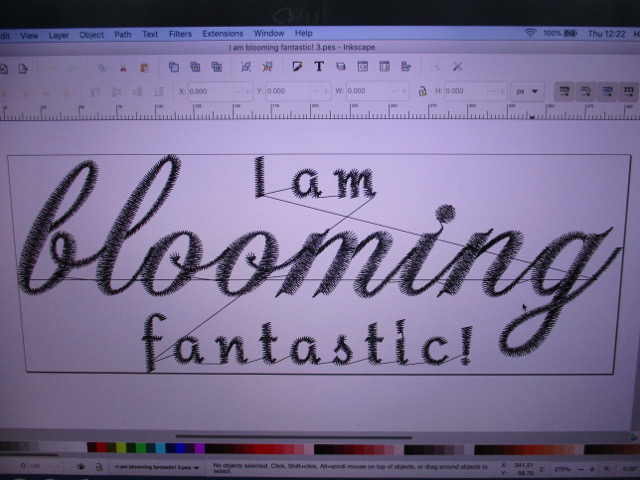Open the Object menu

91,35
